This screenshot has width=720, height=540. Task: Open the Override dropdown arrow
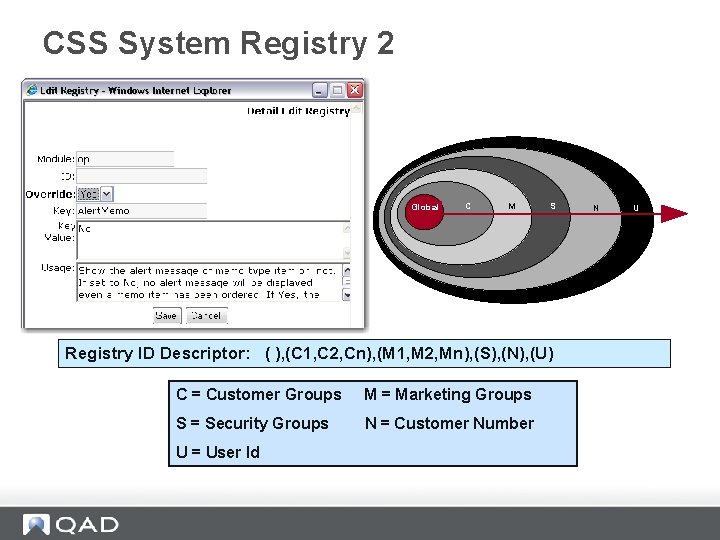tap(107, 194)
